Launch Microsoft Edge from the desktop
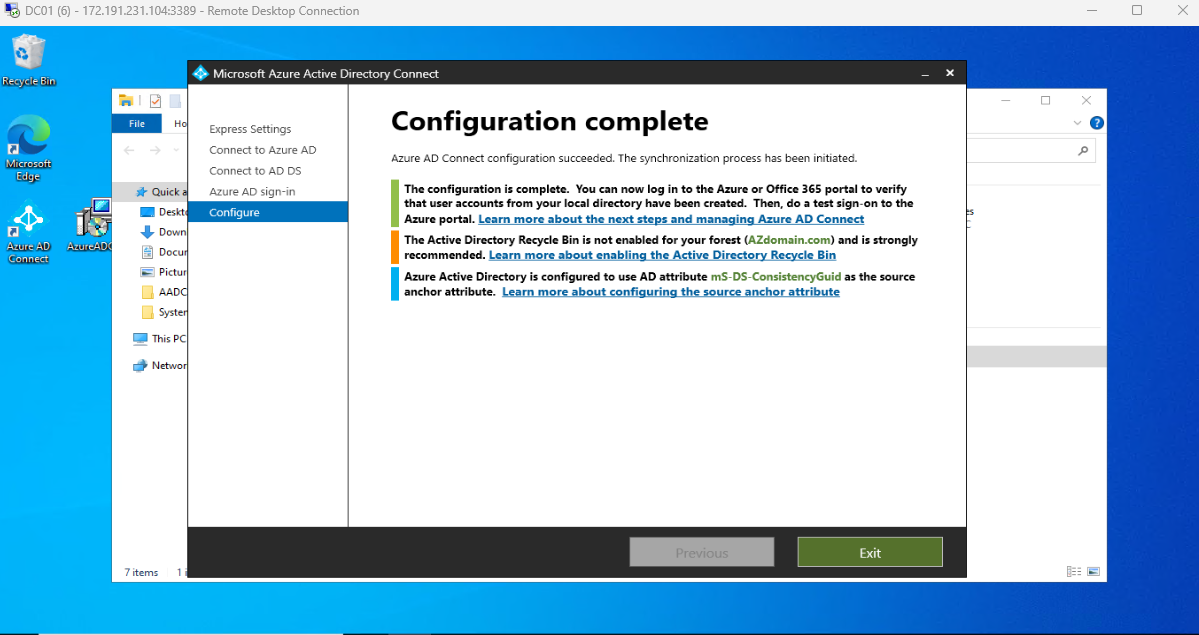This screenshot has width=1199, height=635. [28, 148]
